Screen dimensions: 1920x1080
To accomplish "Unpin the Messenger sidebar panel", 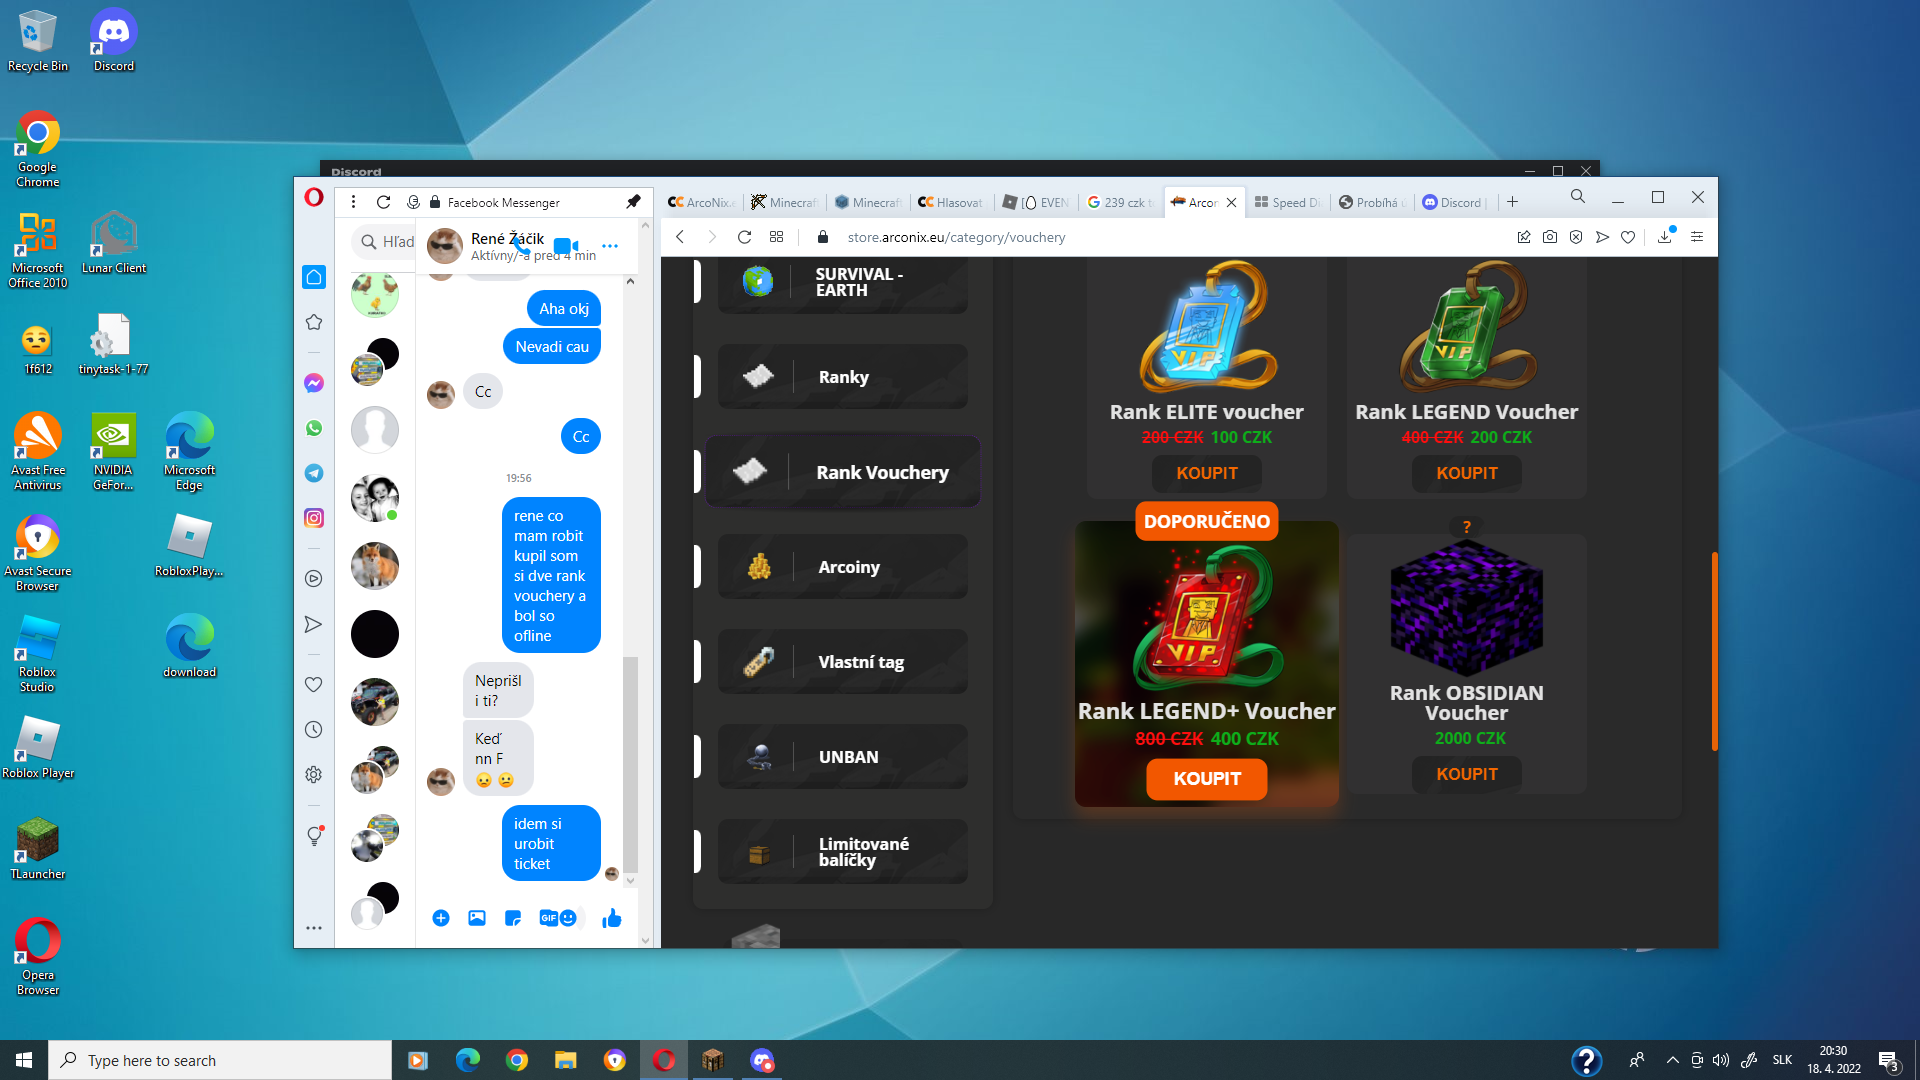I will pos(633,202).
